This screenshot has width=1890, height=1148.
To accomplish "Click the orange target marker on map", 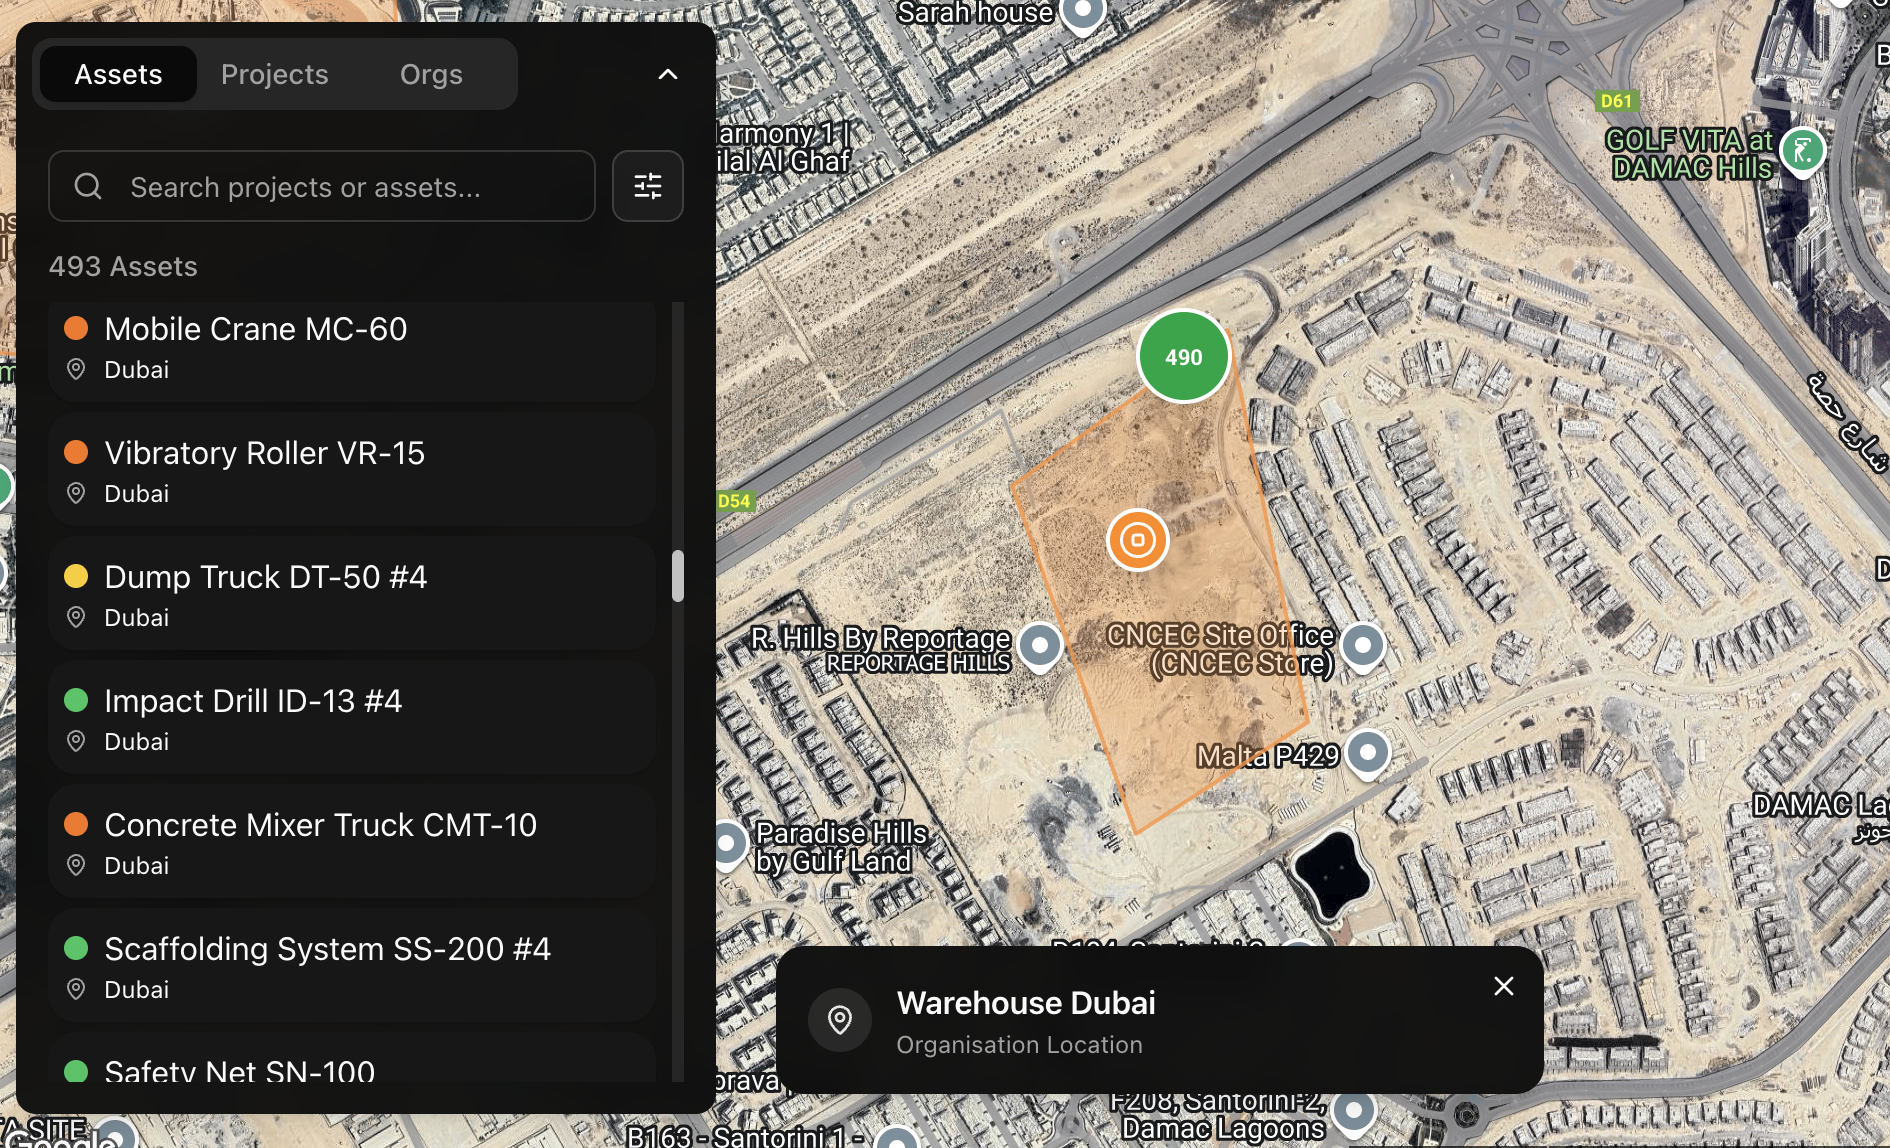I will click(1137, 540).
